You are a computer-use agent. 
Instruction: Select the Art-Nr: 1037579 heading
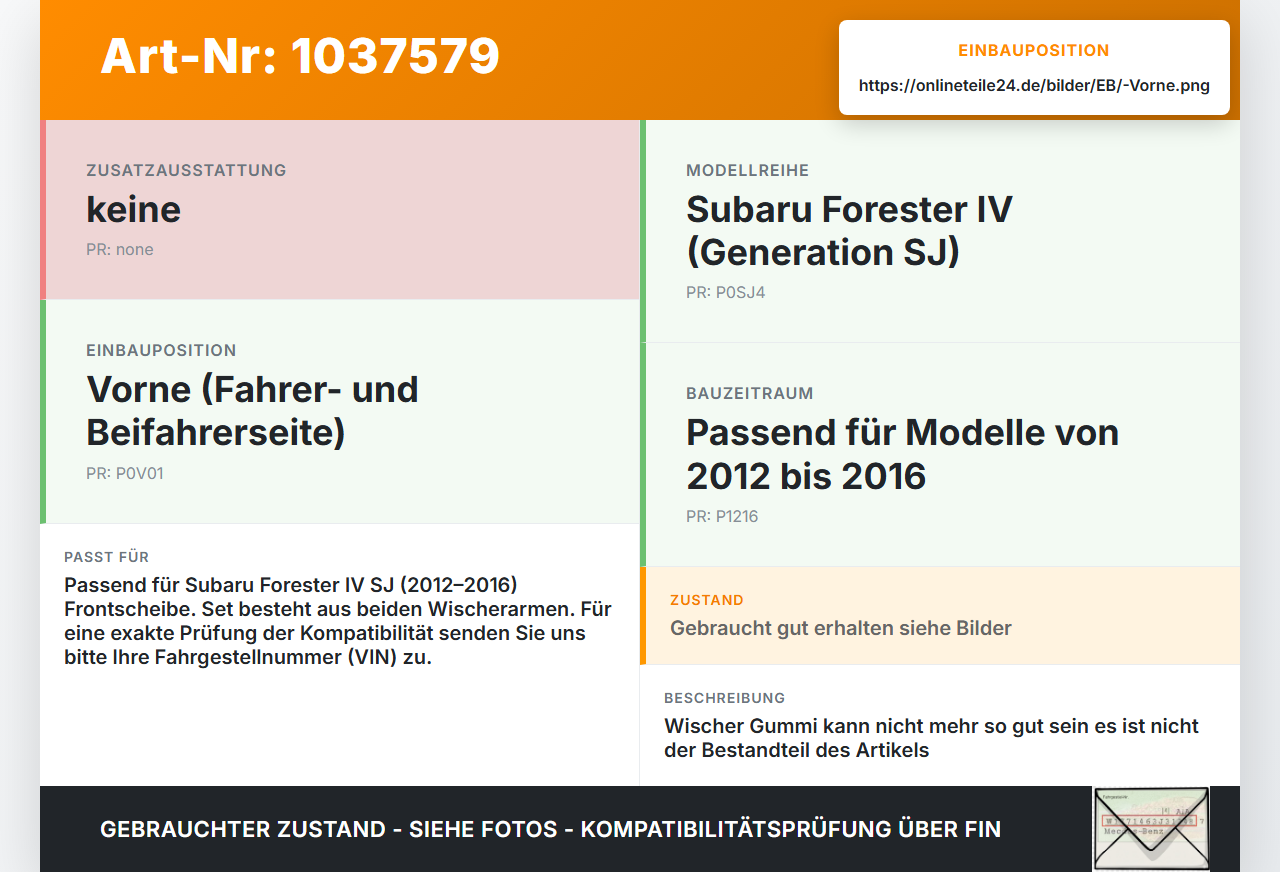[x=300, y=55]
